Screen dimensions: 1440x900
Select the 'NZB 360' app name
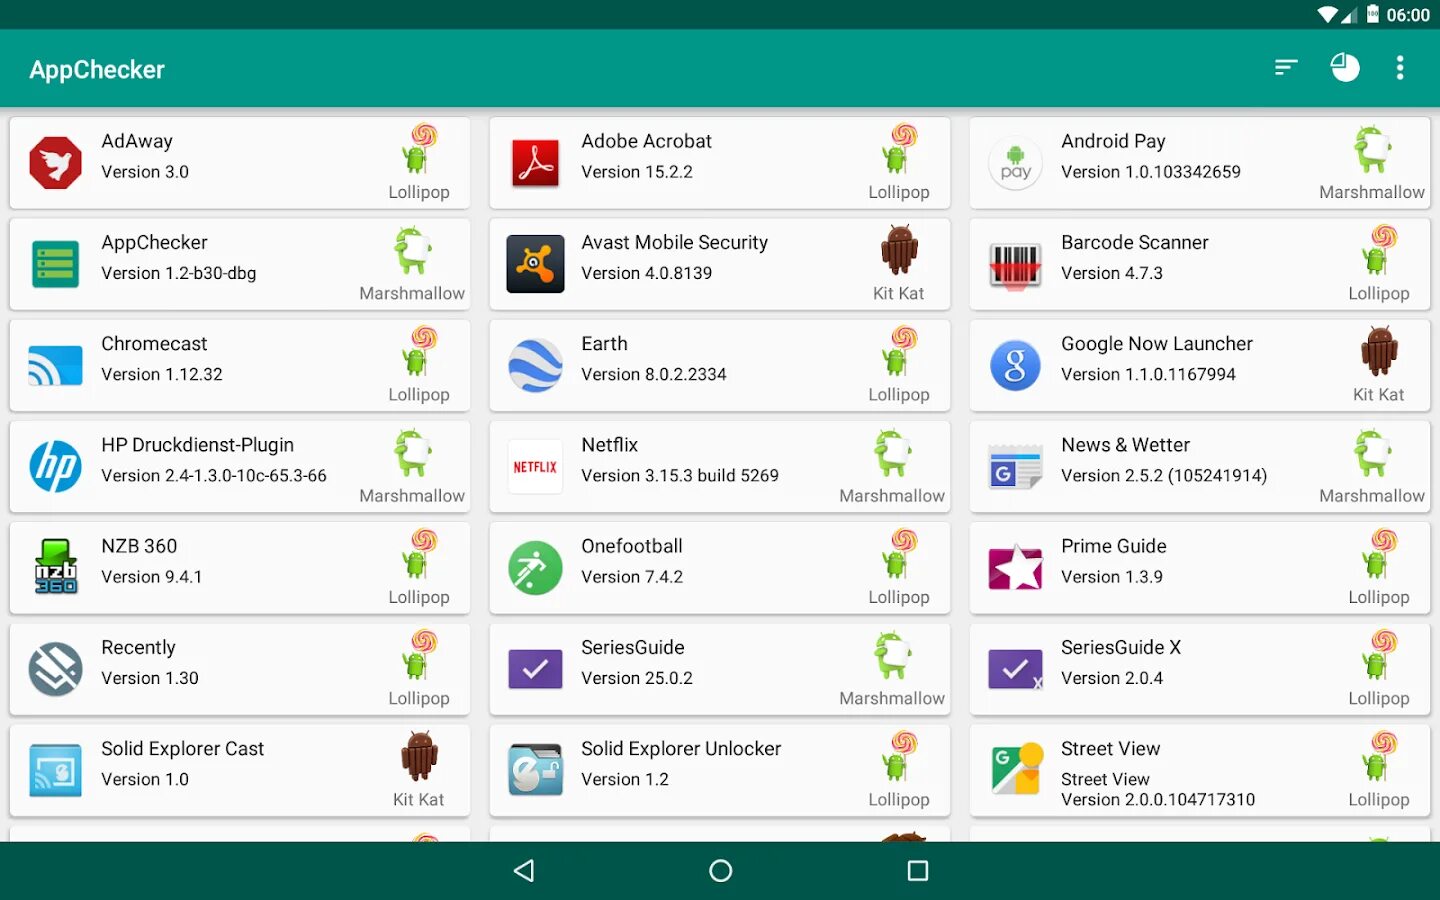pyautogui.click(x=139, y=546)
